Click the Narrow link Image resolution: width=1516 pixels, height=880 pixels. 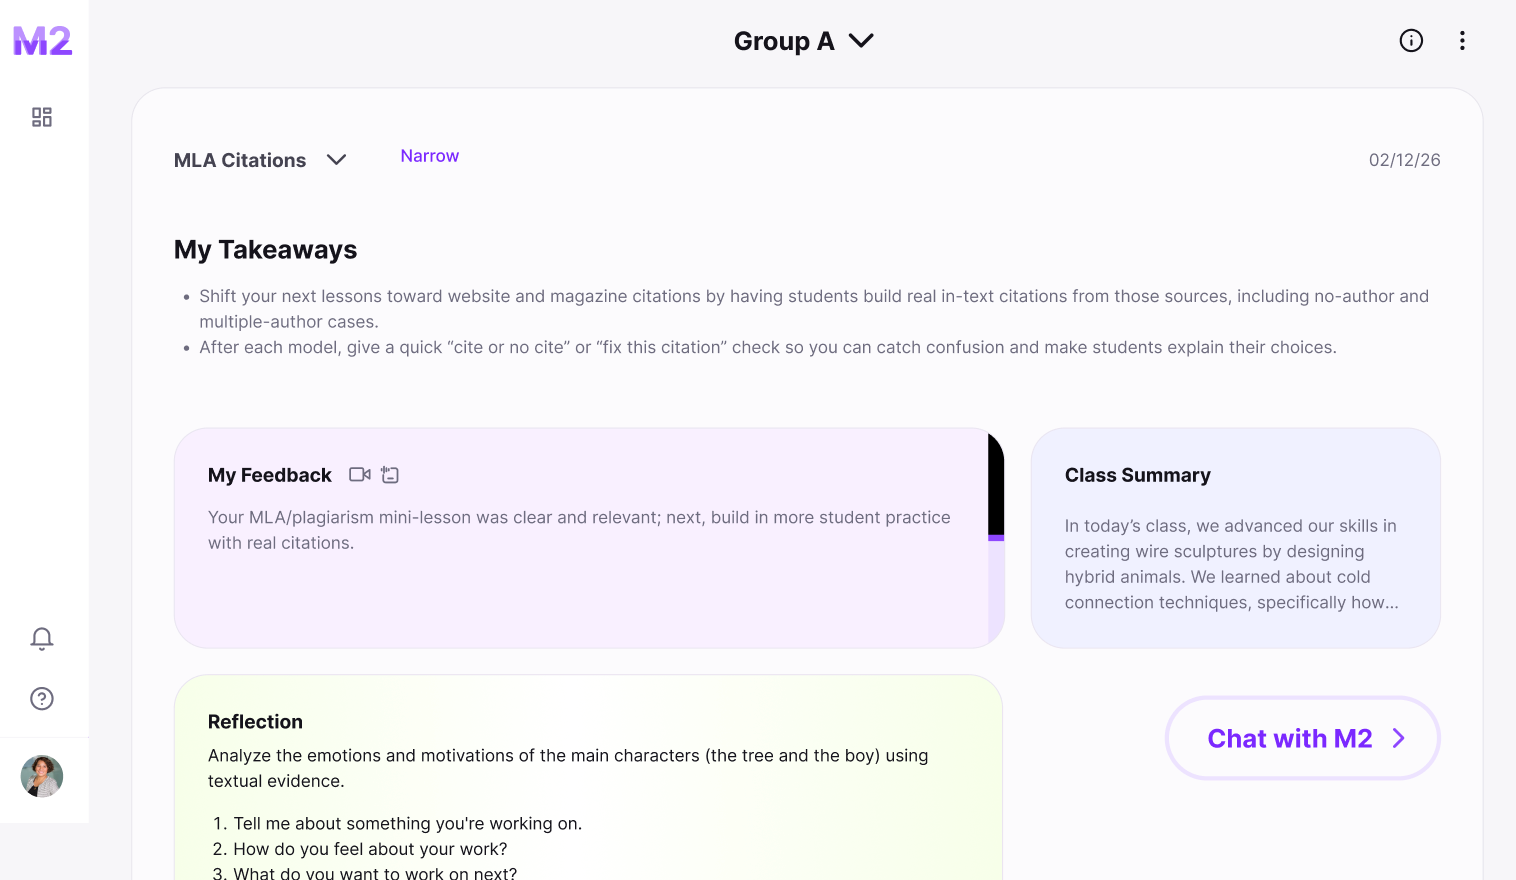(x=430, y=156)
